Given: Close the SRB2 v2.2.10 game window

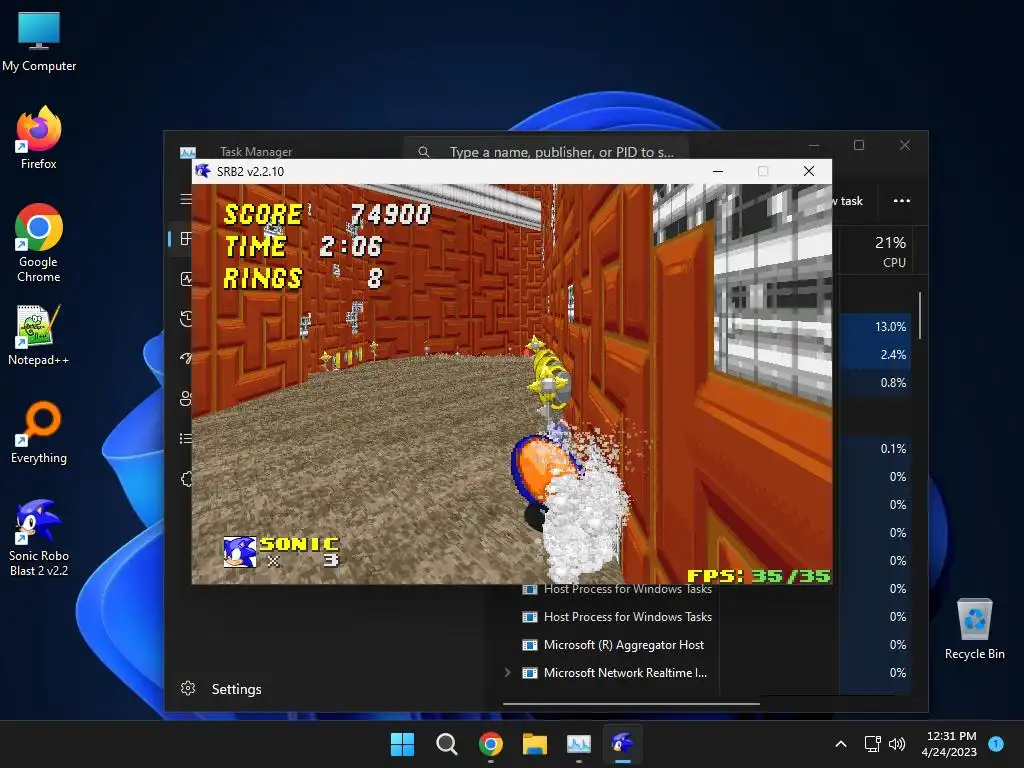Looking at the screenshot, I should 808,171.
